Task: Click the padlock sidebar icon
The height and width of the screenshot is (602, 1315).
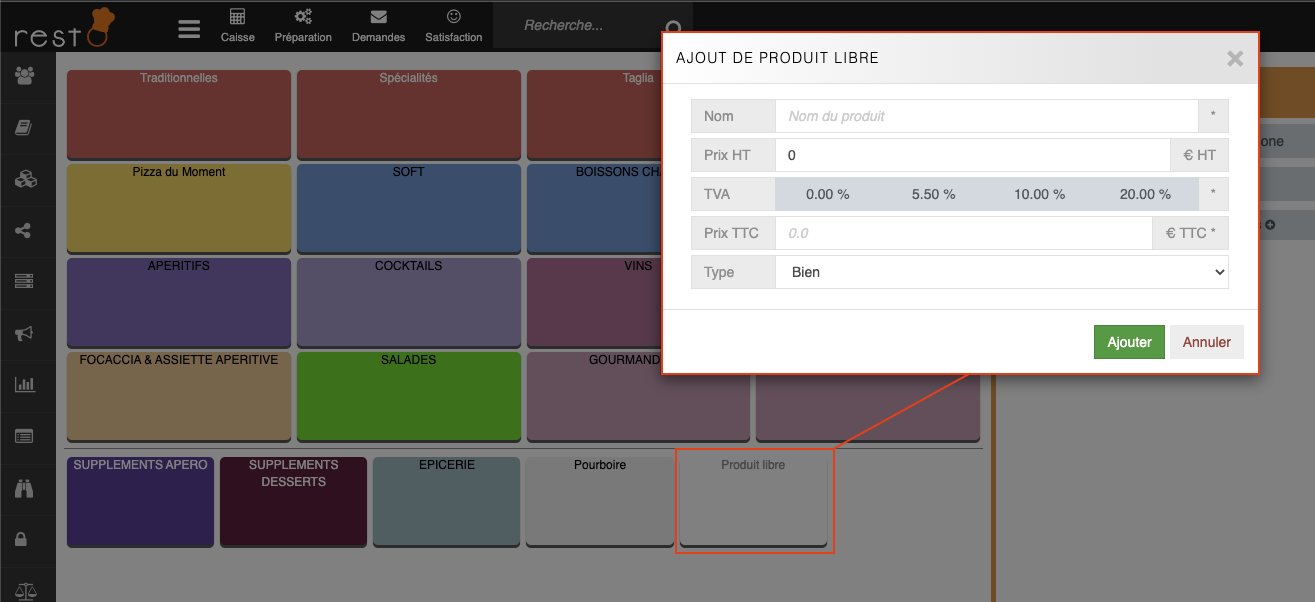Action: [22, 539]
